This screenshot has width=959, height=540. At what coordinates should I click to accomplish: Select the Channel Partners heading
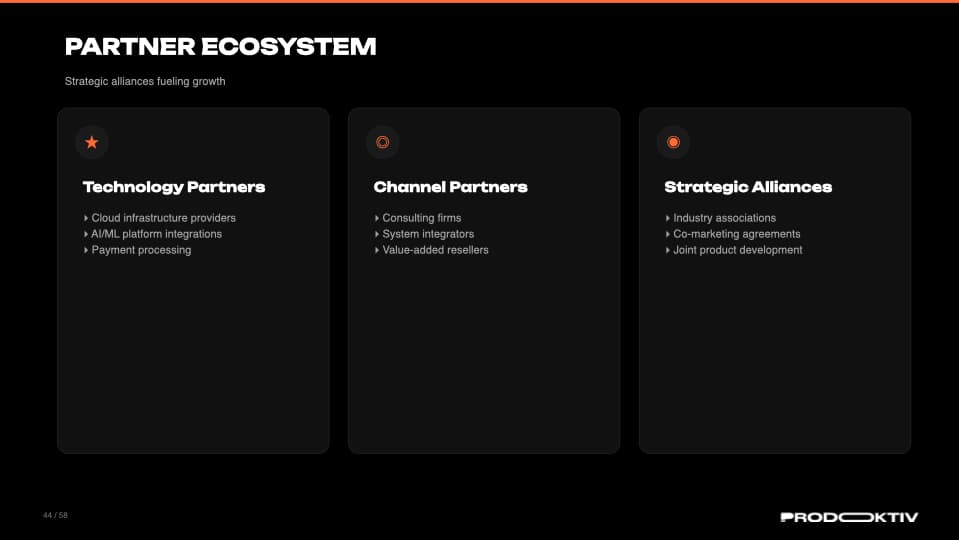coord(450,187)
